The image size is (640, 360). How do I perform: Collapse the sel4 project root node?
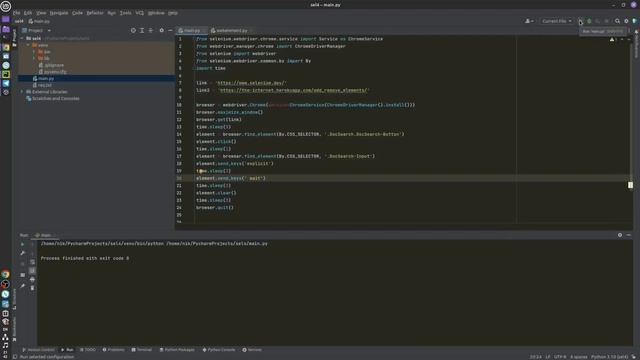tap(22, 38)
